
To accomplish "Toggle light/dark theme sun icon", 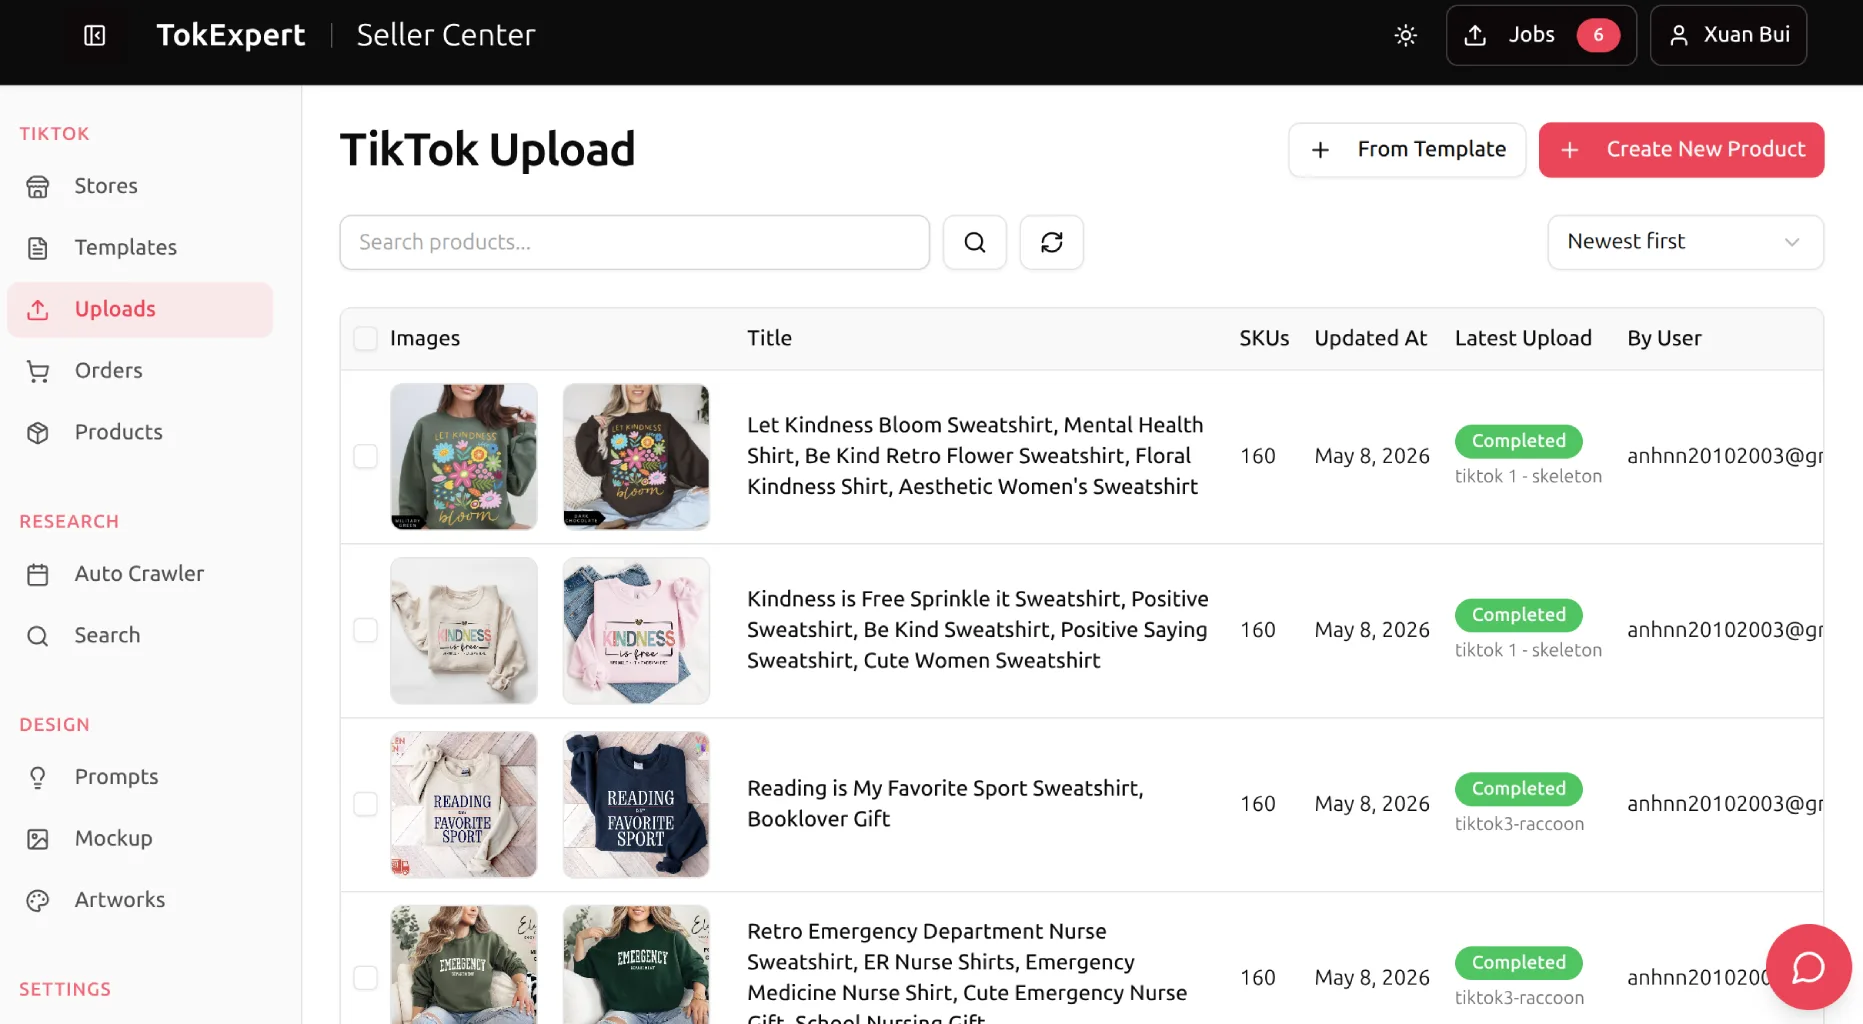I will coord(1405,36).
